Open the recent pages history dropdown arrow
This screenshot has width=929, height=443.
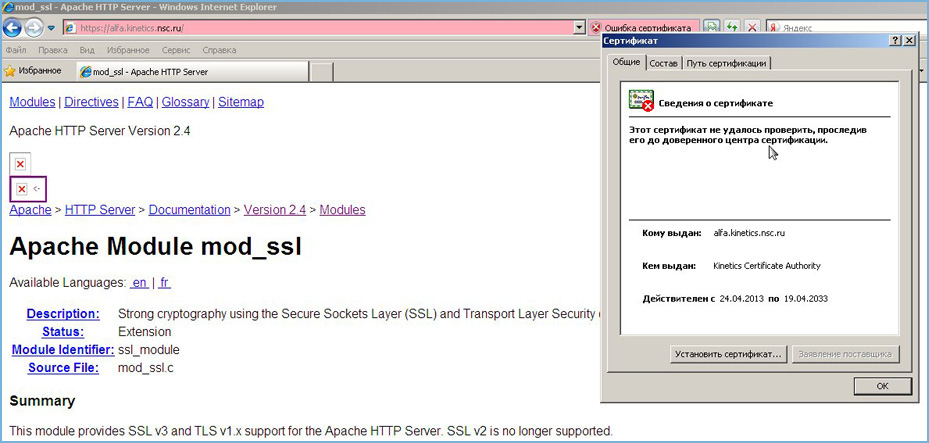tap(52, 28)
